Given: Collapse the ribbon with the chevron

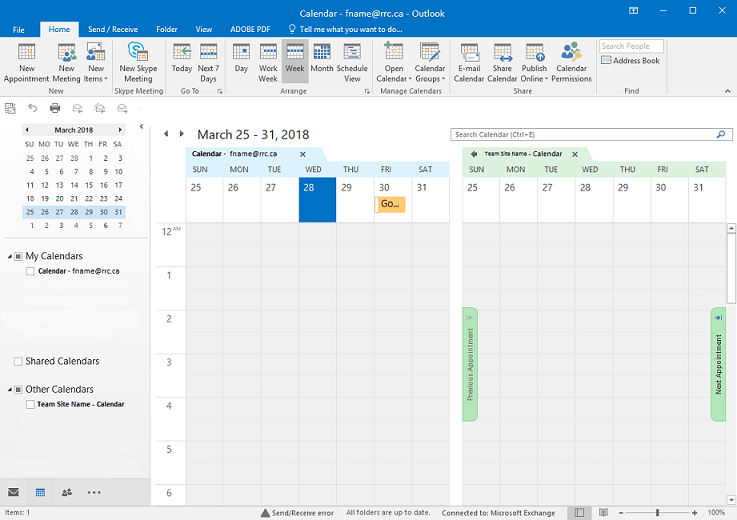Looking at the screenshot, I should tap(727, 91).
